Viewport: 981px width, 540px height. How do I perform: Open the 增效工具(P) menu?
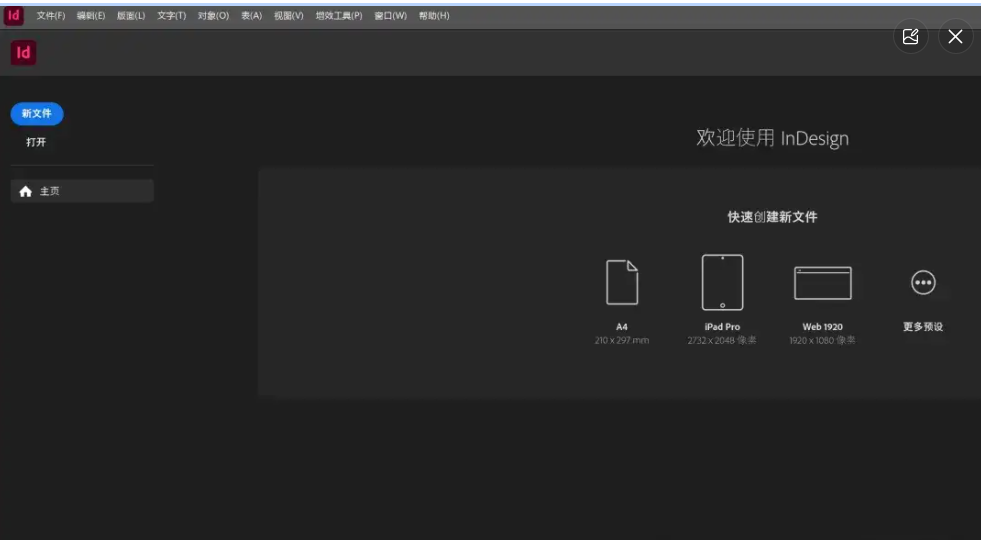[338, 16]
